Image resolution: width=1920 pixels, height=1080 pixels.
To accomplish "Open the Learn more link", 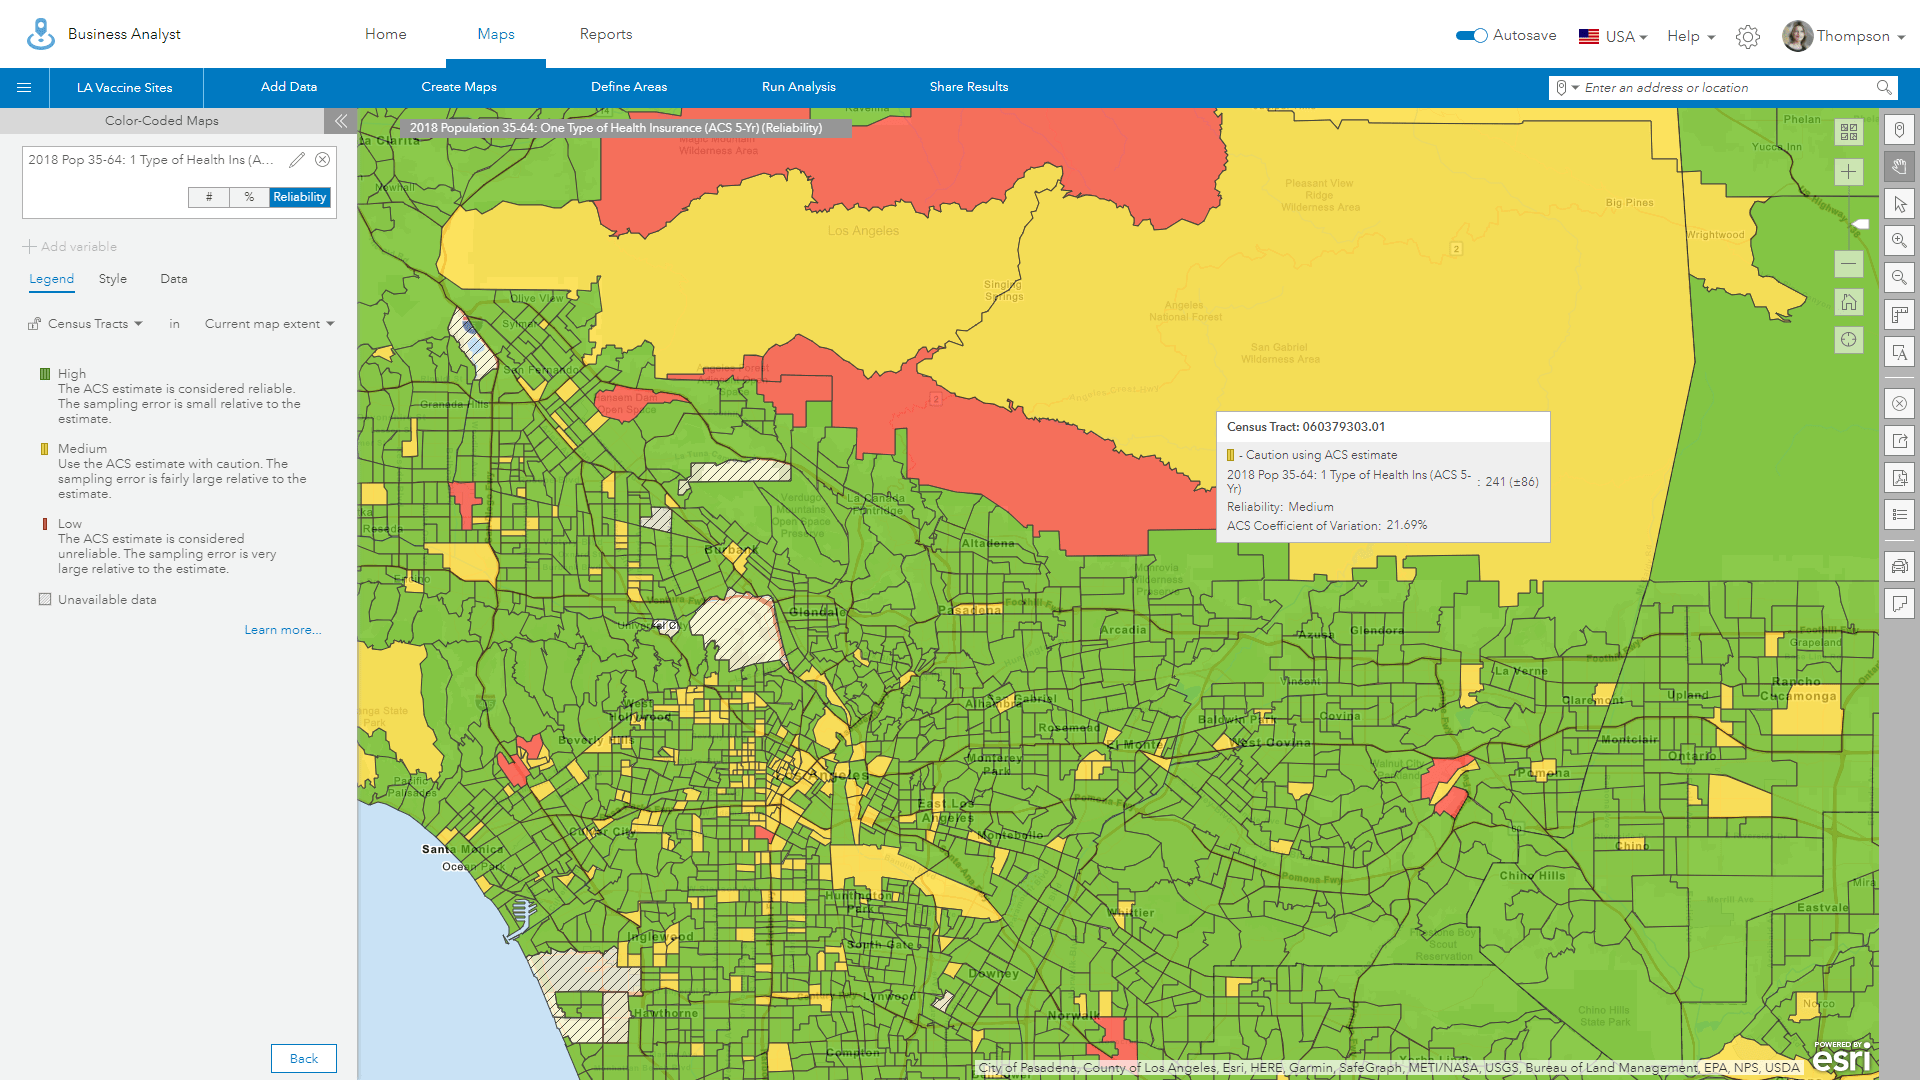I will (283, 630).
